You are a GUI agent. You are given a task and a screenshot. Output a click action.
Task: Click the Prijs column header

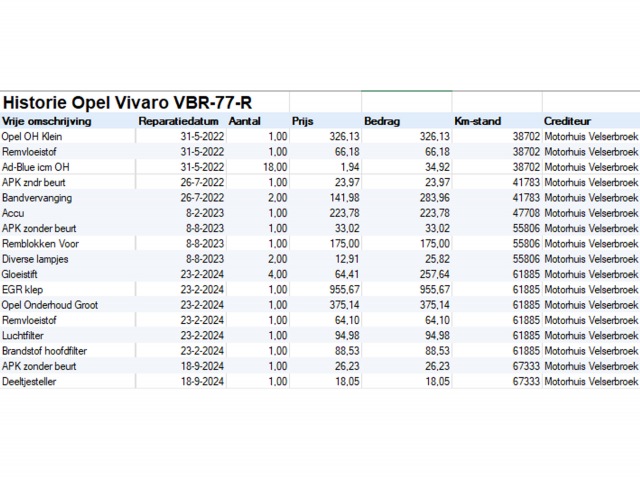click(x=303, y=121)
